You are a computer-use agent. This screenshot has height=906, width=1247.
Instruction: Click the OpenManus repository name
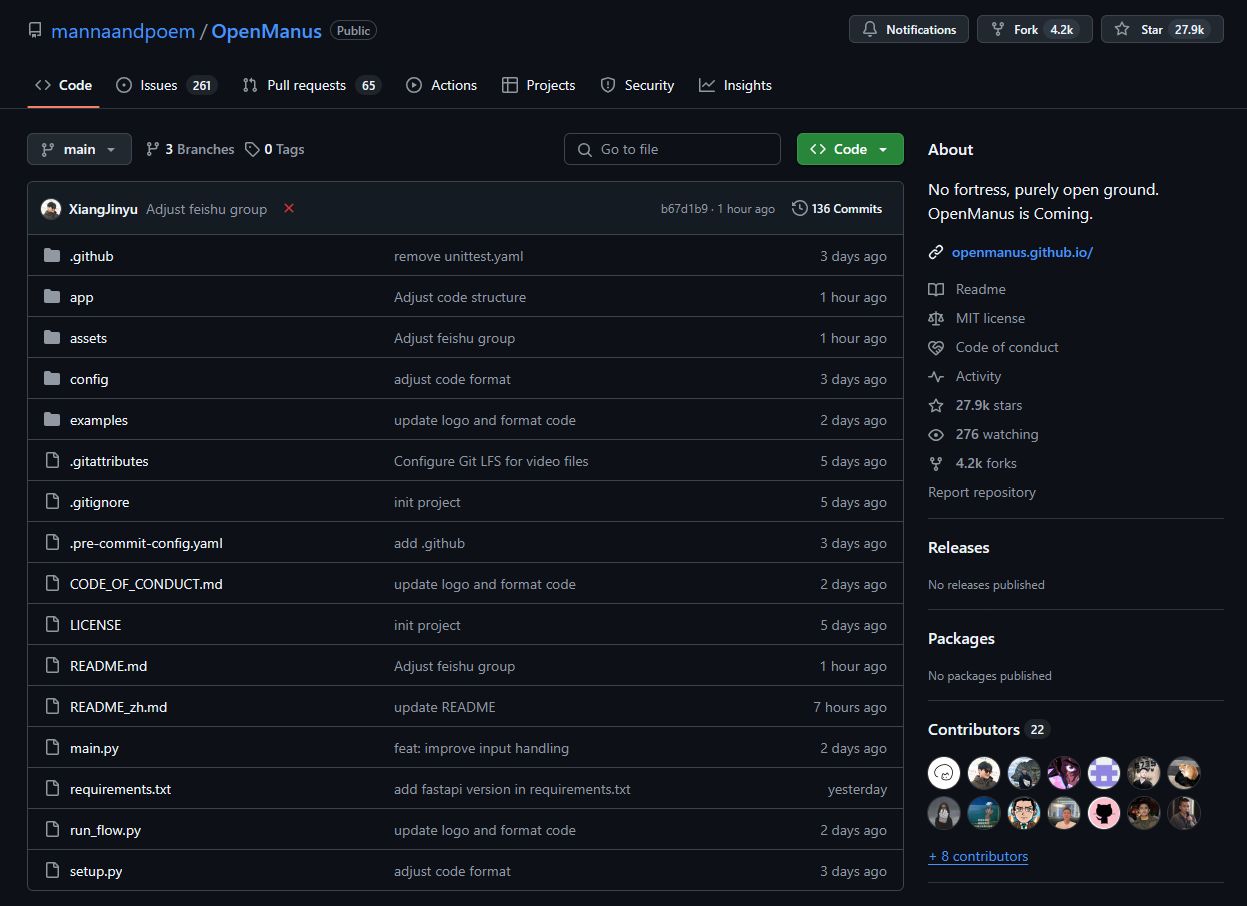267,30
